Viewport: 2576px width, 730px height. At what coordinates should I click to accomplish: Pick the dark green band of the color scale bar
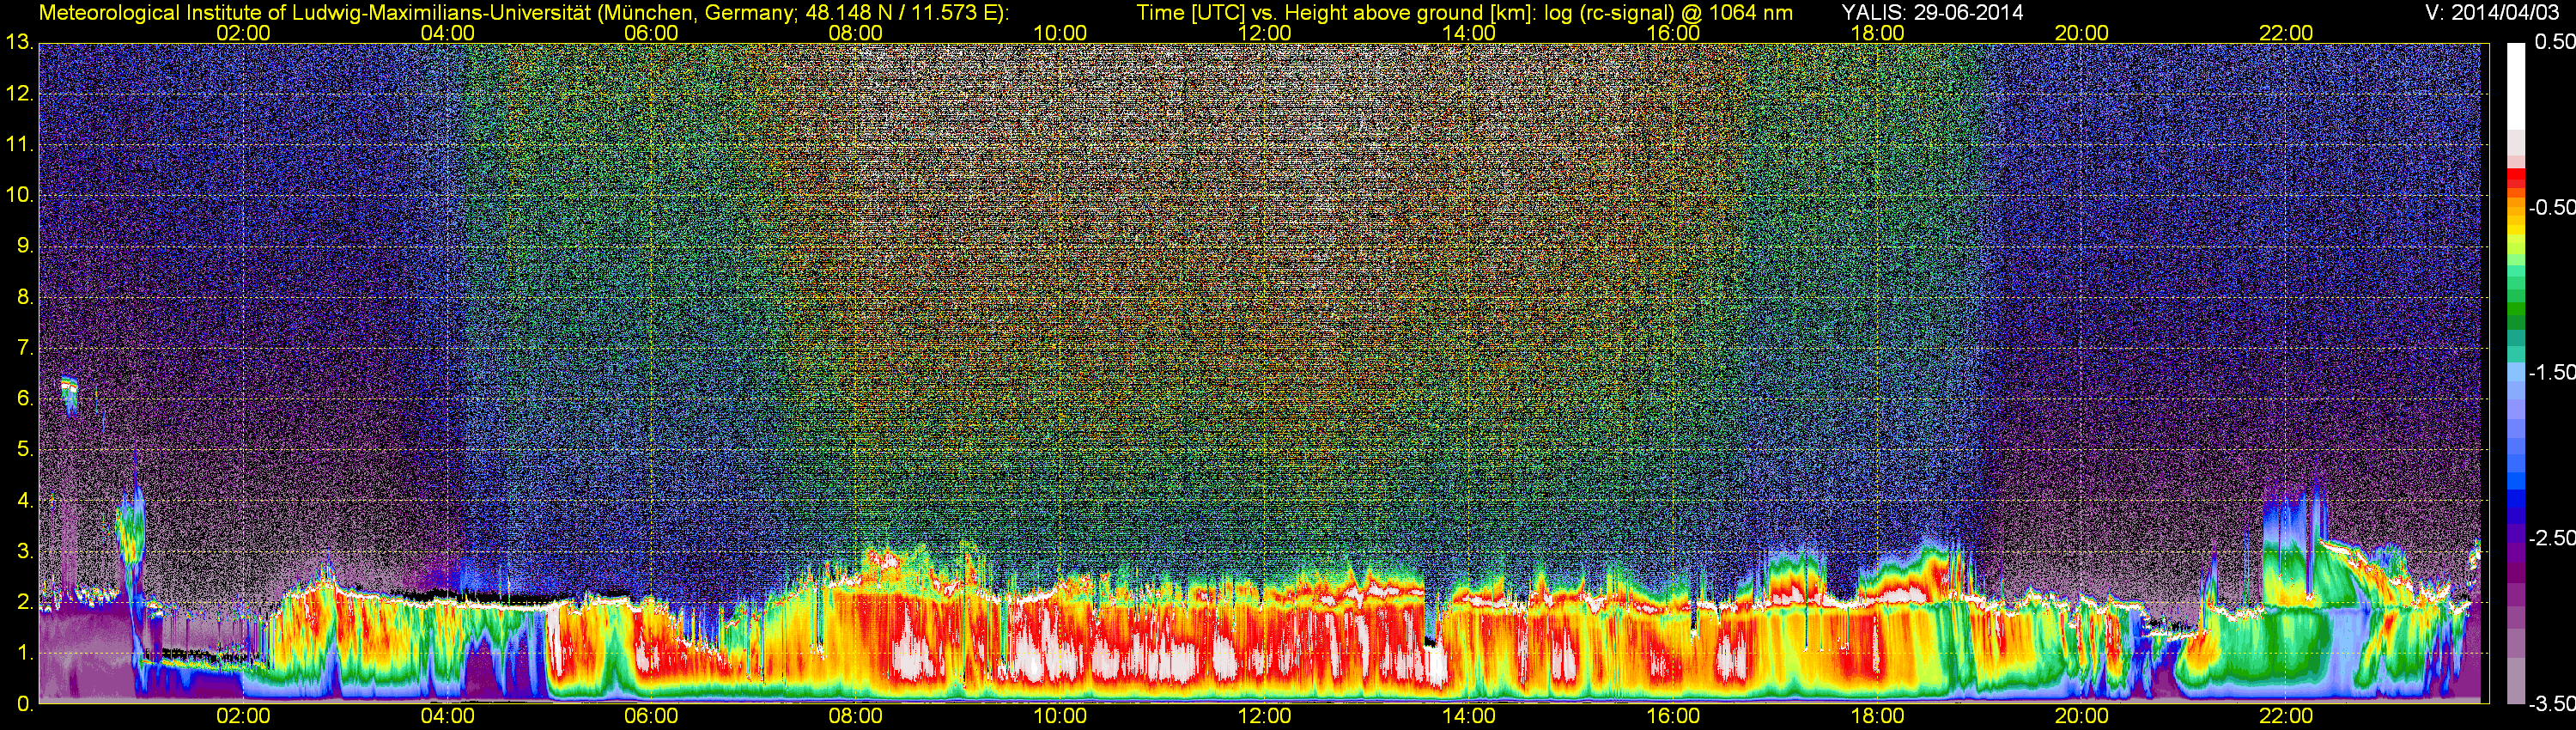(x=2515, y=318)
